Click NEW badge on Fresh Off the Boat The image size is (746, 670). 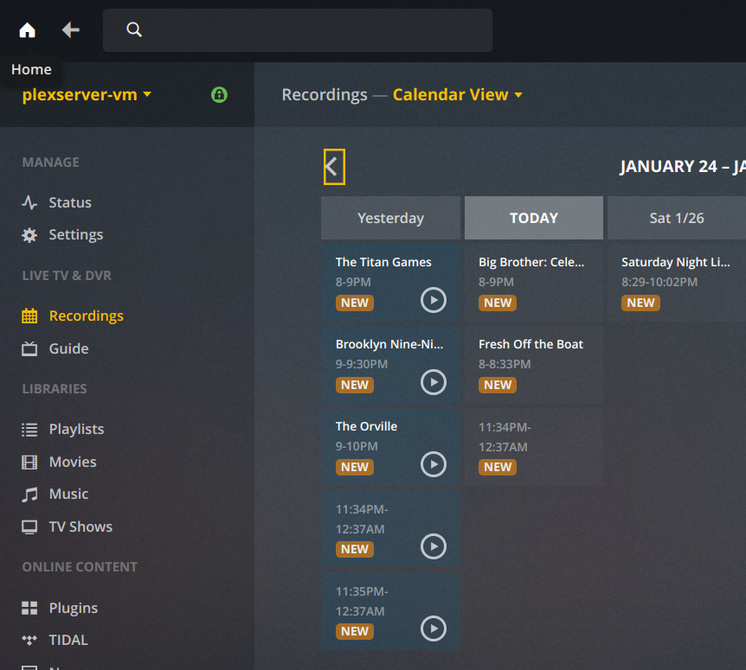coord(498,385)
